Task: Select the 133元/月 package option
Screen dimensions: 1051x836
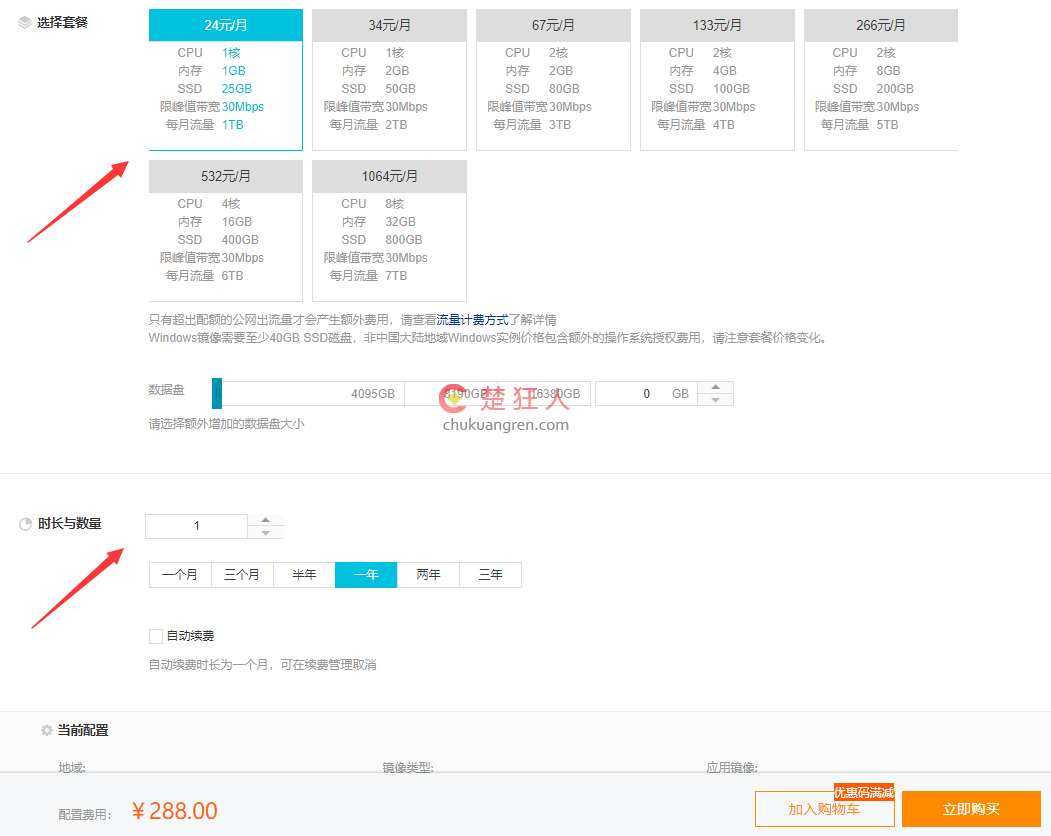Action: coord(717,80)
